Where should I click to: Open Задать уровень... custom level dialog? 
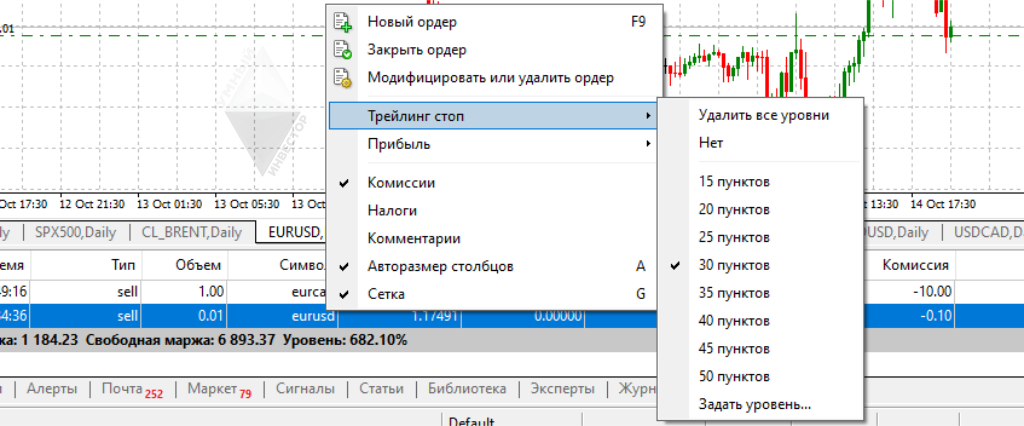(755, 405)
